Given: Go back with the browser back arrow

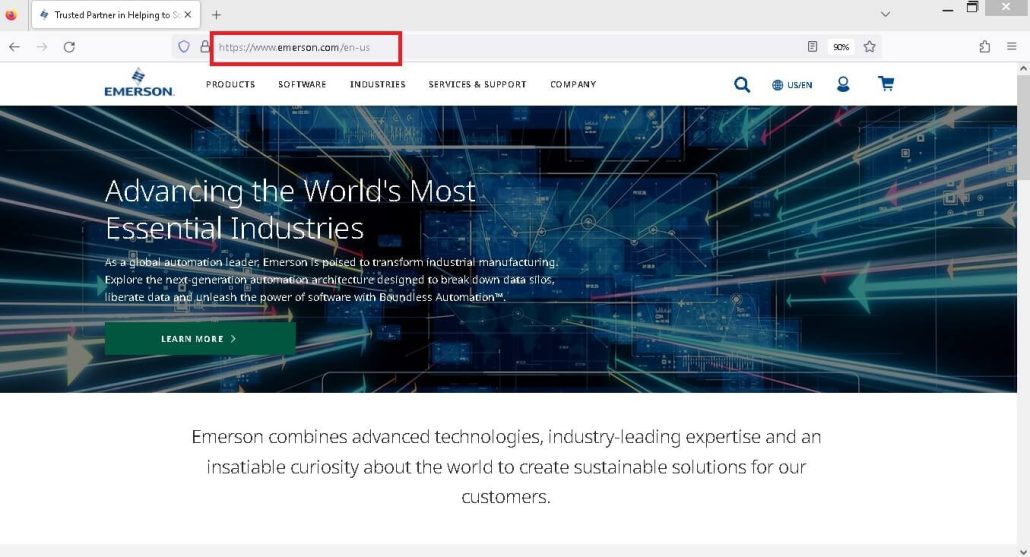Looking at the screenshot, I should tap(14, 47).
